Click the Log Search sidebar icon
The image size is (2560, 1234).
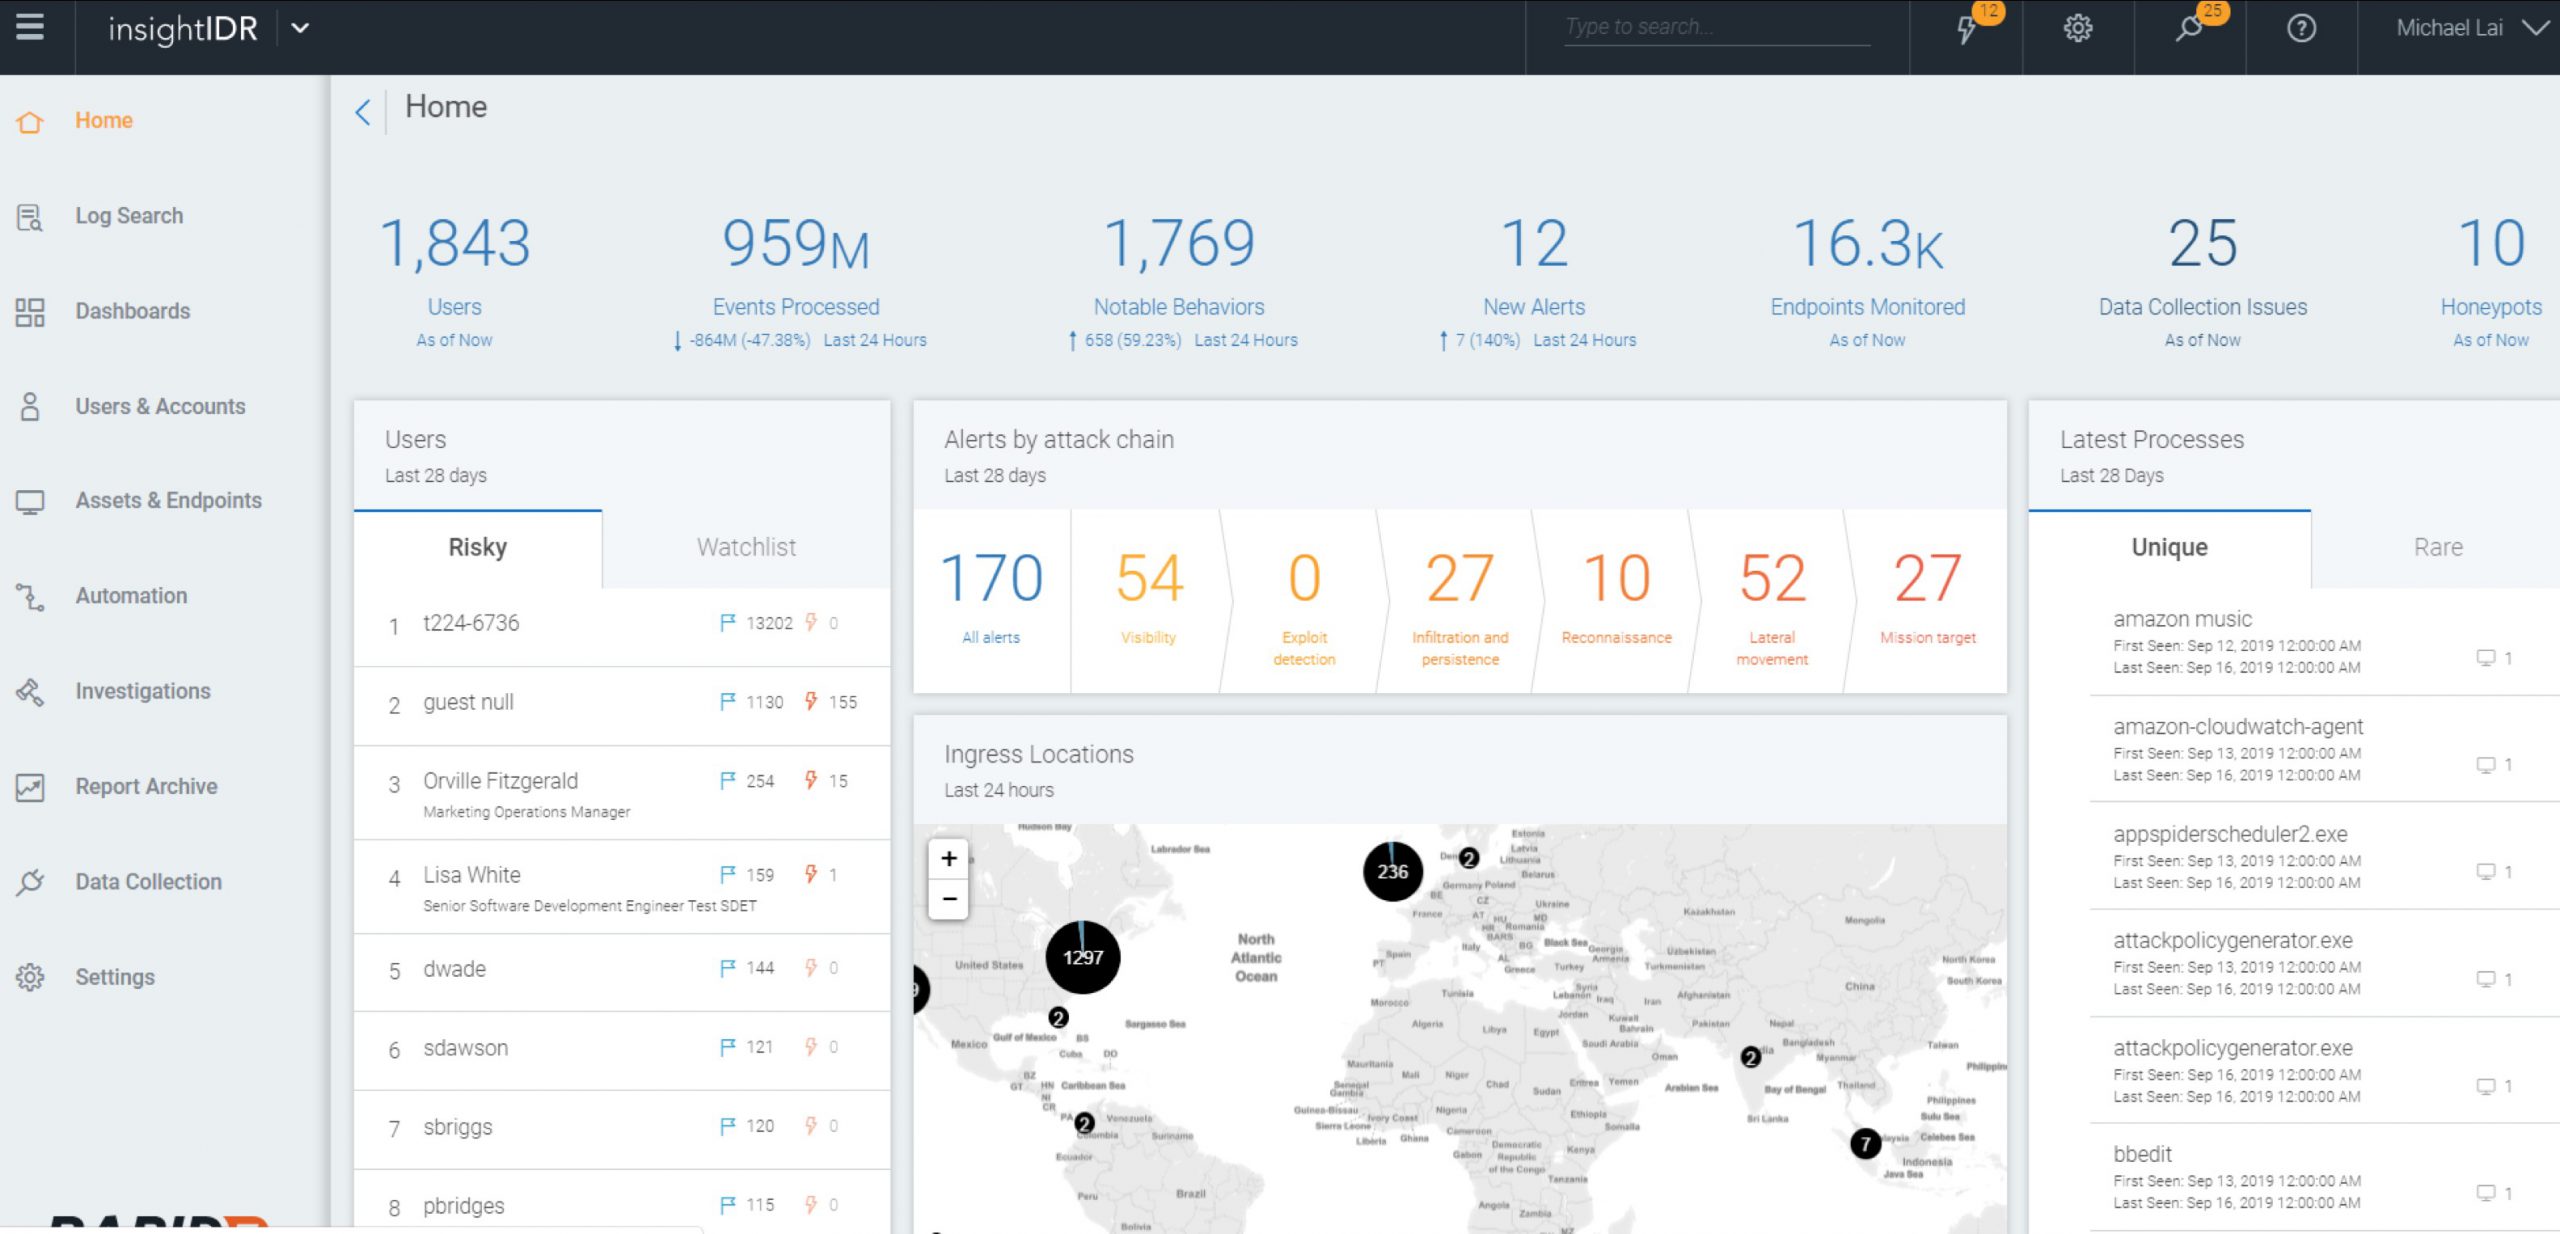[30, 216]
